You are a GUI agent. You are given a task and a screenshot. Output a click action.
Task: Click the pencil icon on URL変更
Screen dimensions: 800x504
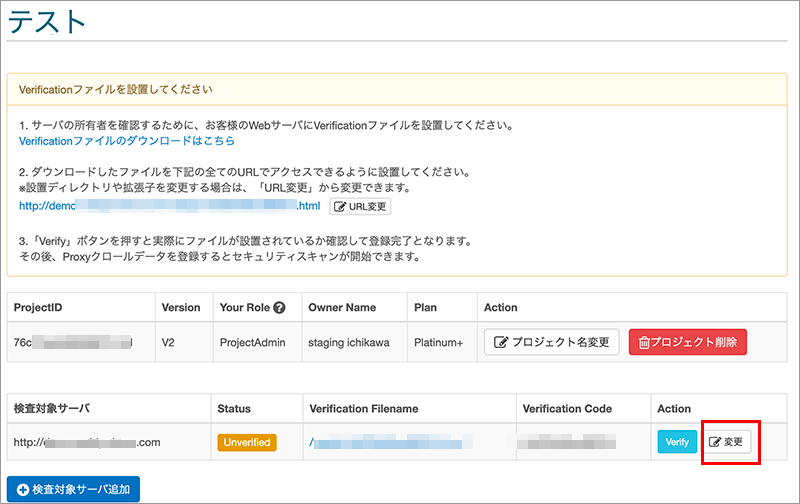point(339,206)
